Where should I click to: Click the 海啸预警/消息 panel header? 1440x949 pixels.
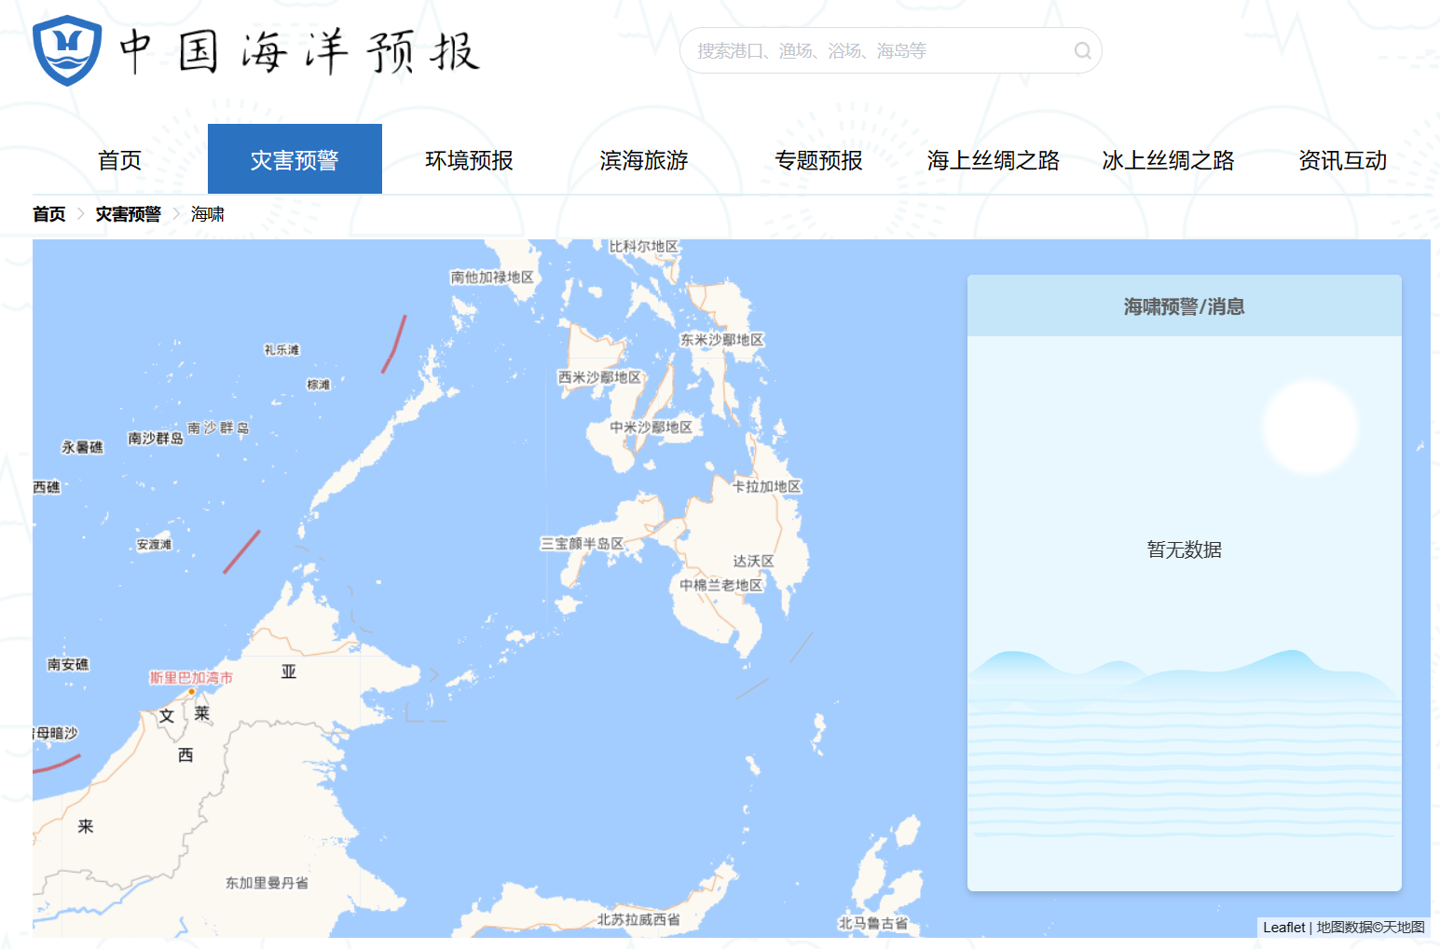[1184, 307]
